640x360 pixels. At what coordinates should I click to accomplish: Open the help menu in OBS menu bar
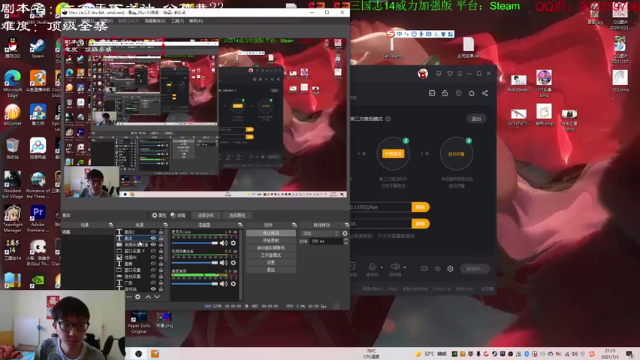[x=196, y=21]
